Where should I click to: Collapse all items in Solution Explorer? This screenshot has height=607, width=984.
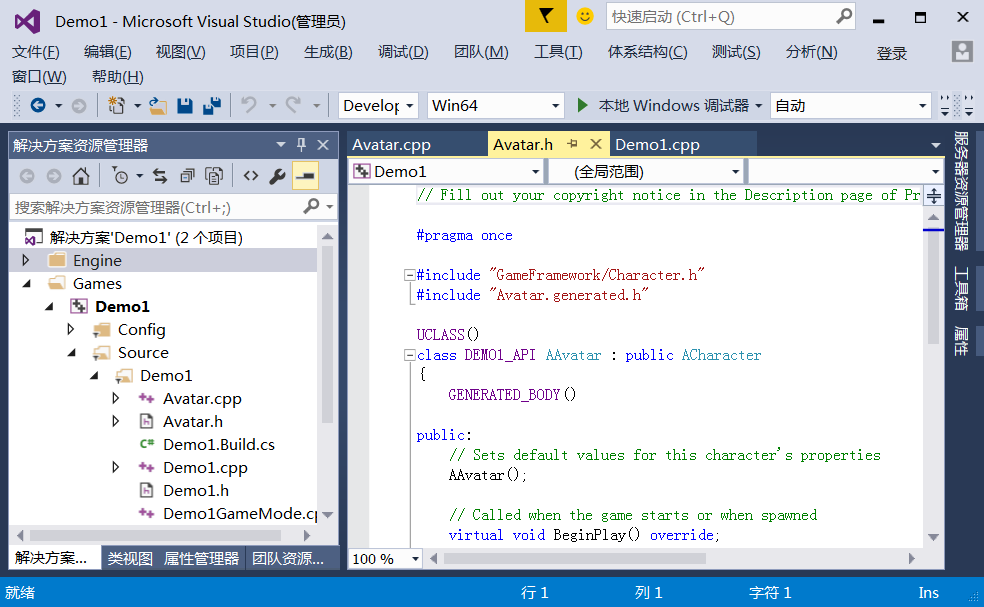187,176
